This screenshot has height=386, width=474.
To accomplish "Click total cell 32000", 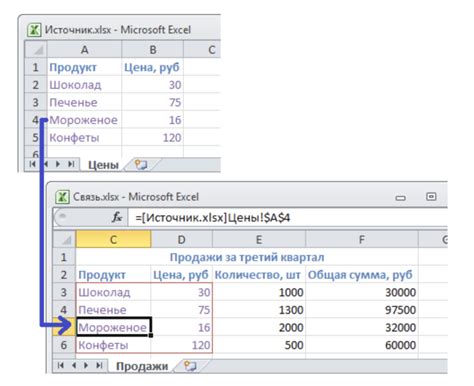I will click(362, 327).
